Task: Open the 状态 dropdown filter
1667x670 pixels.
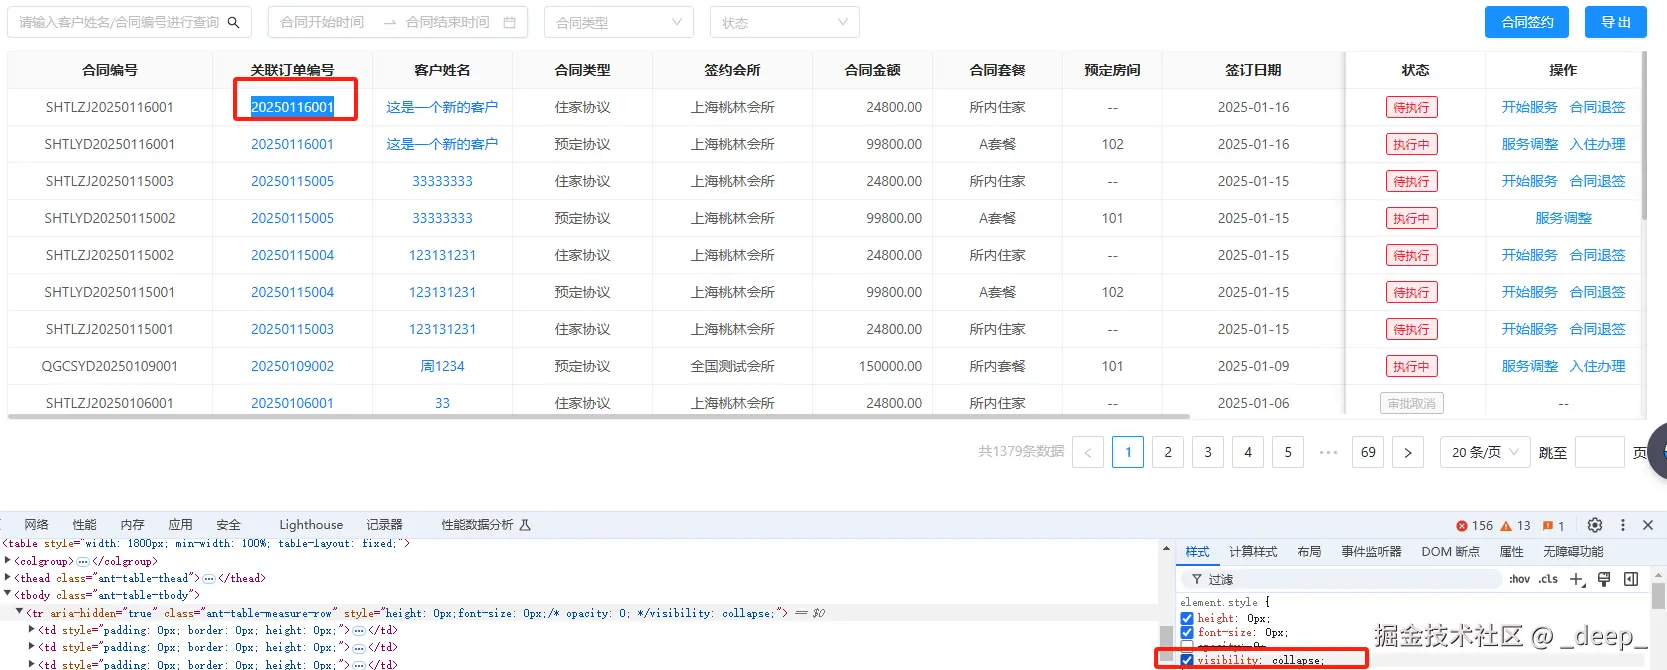Action: [785, 22]
